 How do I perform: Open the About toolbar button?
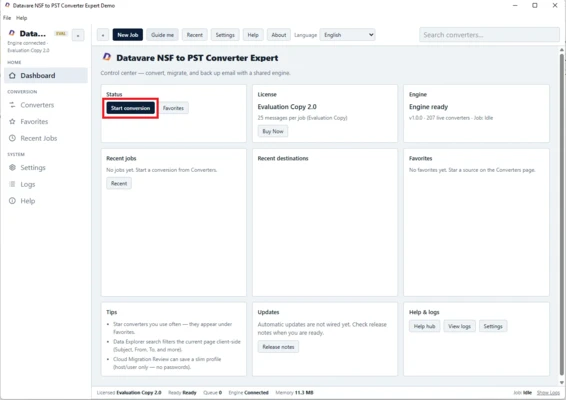tap(279, 35)
